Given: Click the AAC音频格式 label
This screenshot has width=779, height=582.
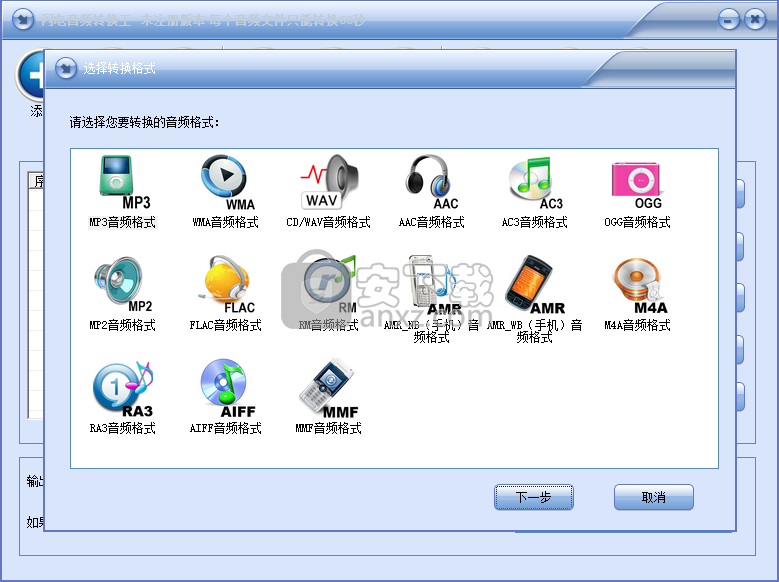Looking at the screenshot, I should click(431, 222).
